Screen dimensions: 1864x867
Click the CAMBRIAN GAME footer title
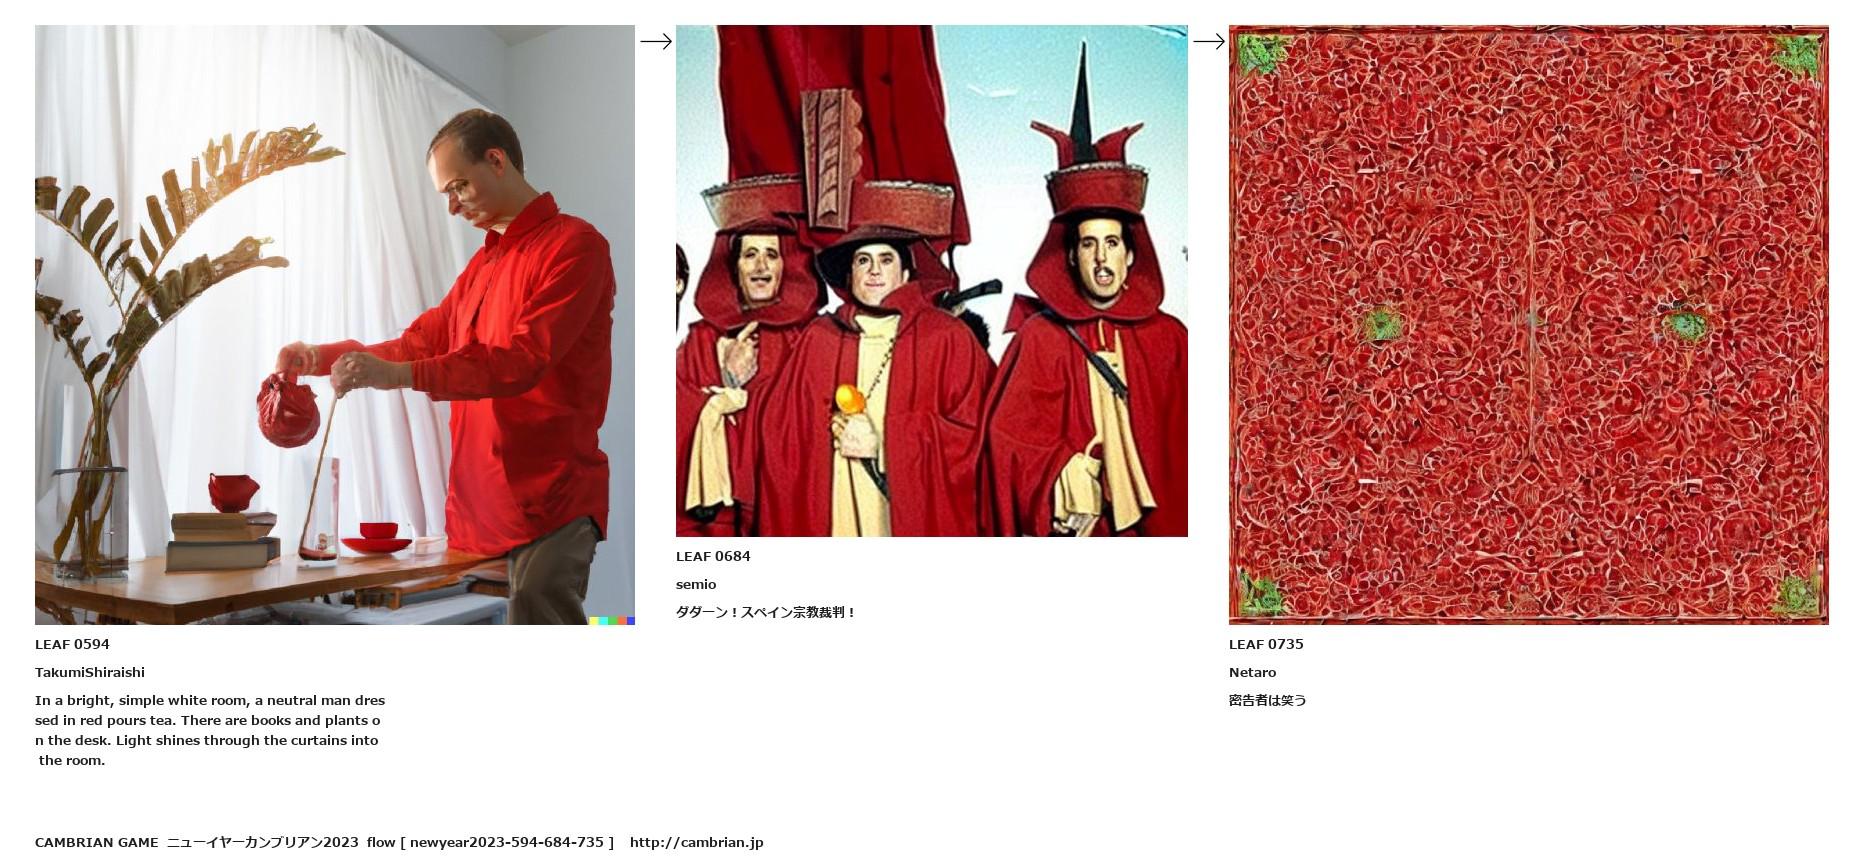[97, 842]
